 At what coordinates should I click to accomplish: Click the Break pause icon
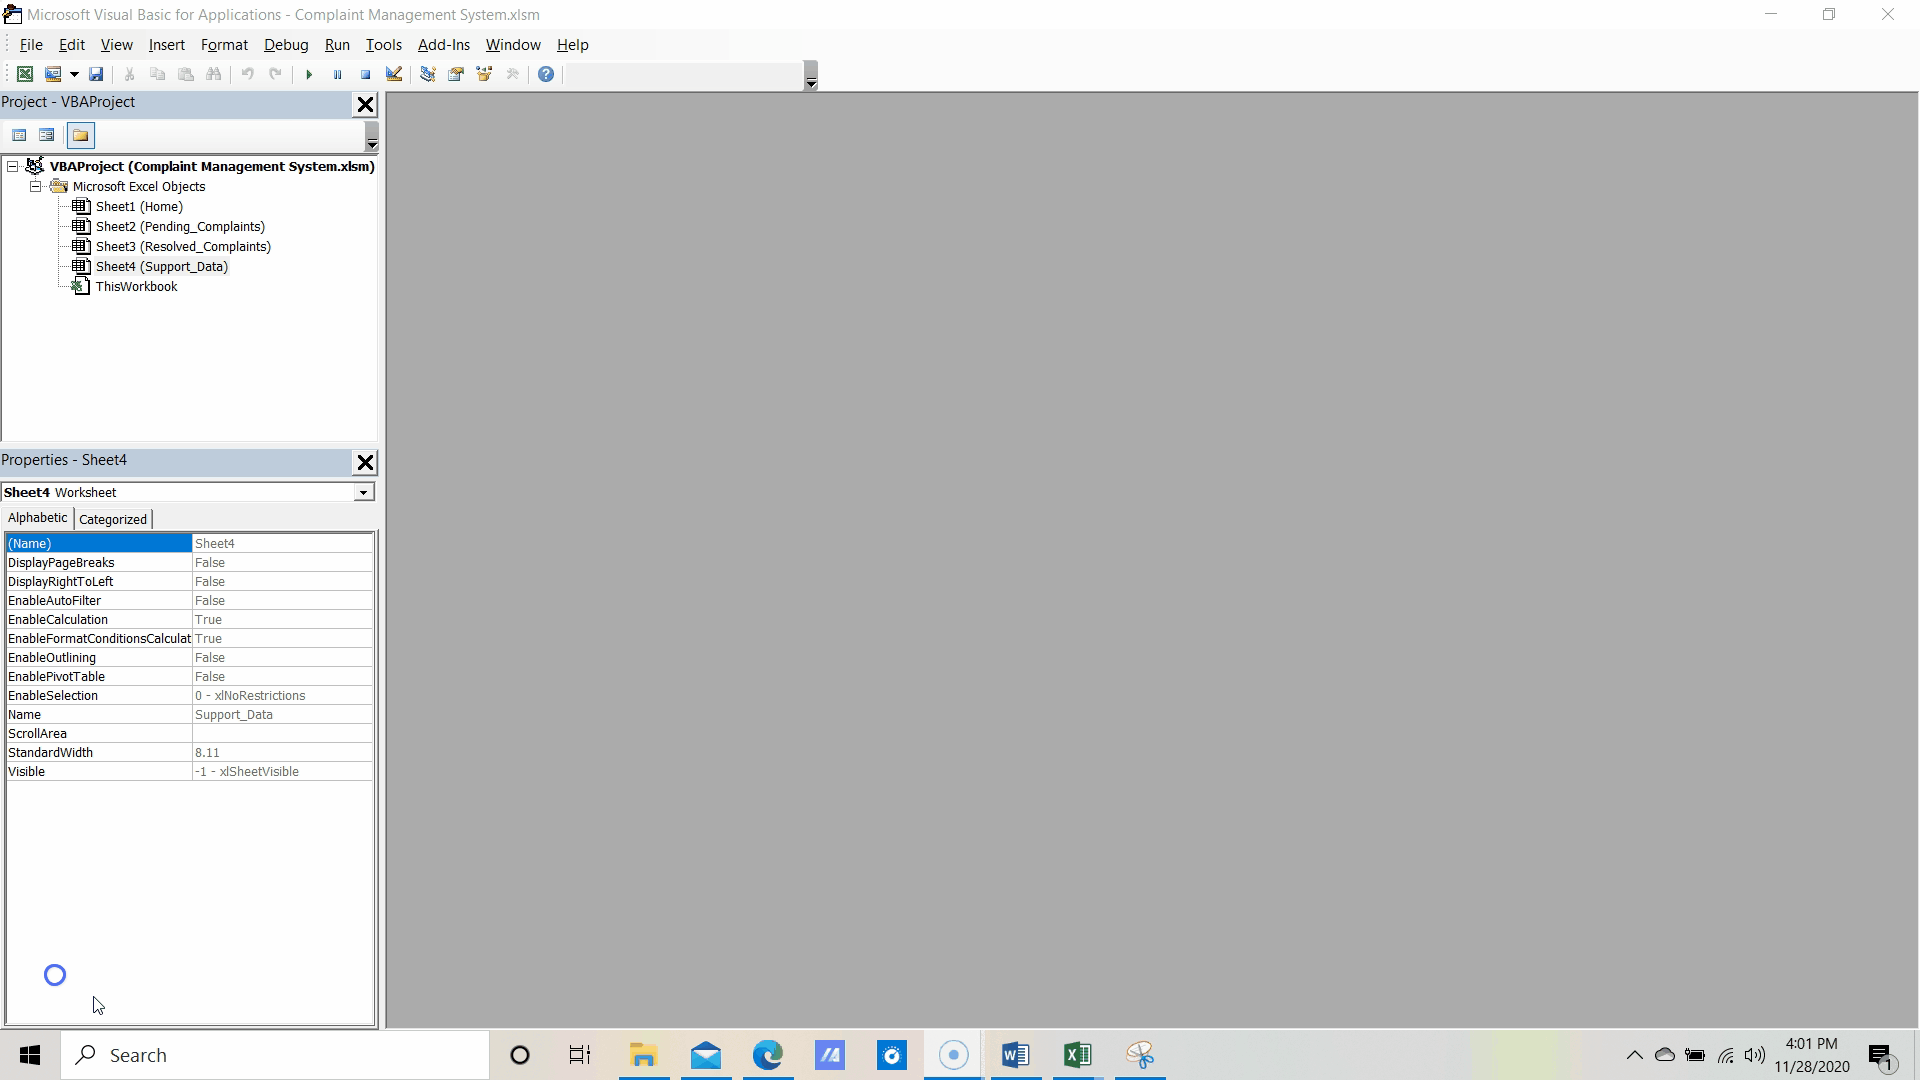point(337,74)
